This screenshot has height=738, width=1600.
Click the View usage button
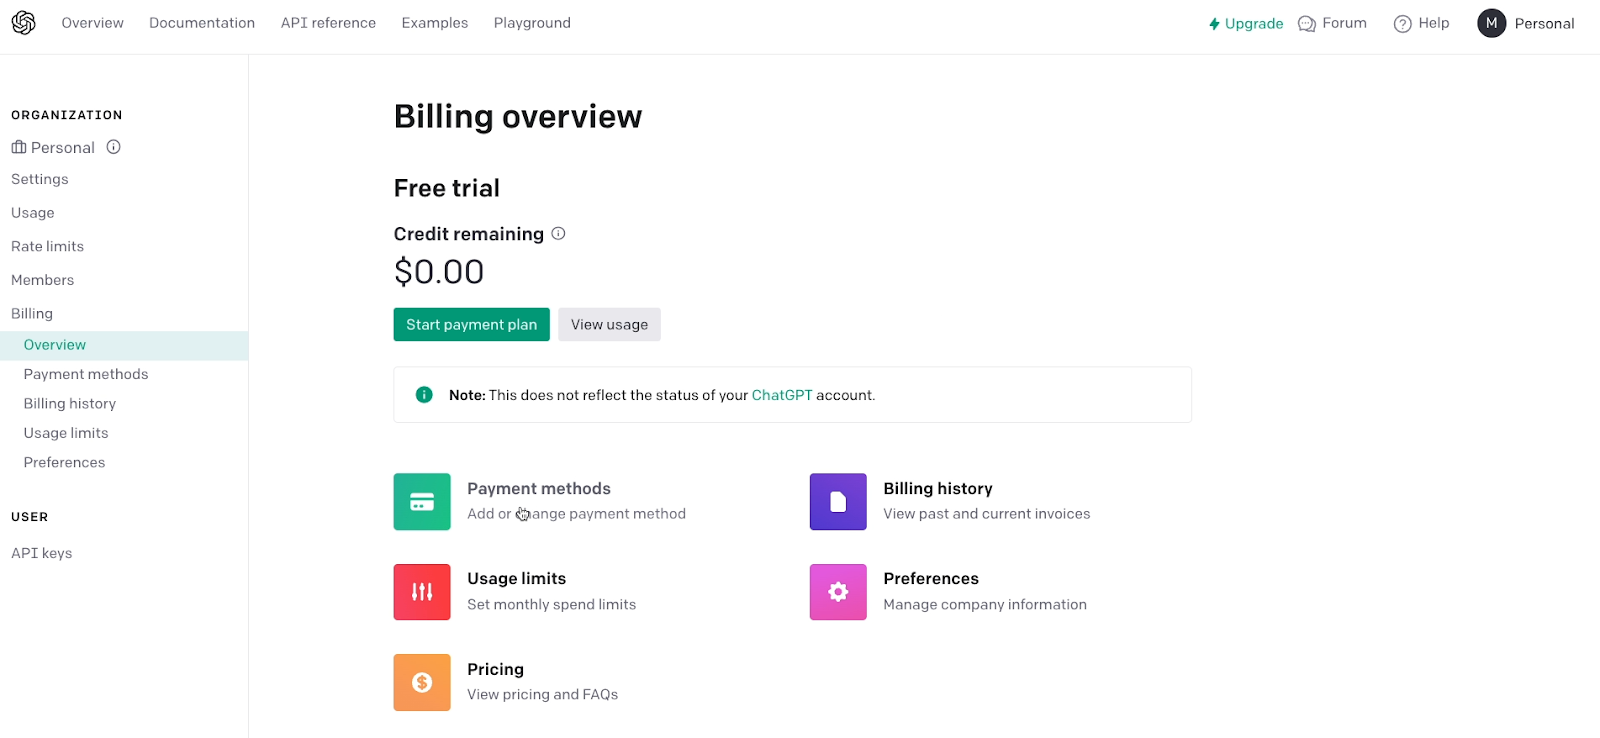click(610, 324)
